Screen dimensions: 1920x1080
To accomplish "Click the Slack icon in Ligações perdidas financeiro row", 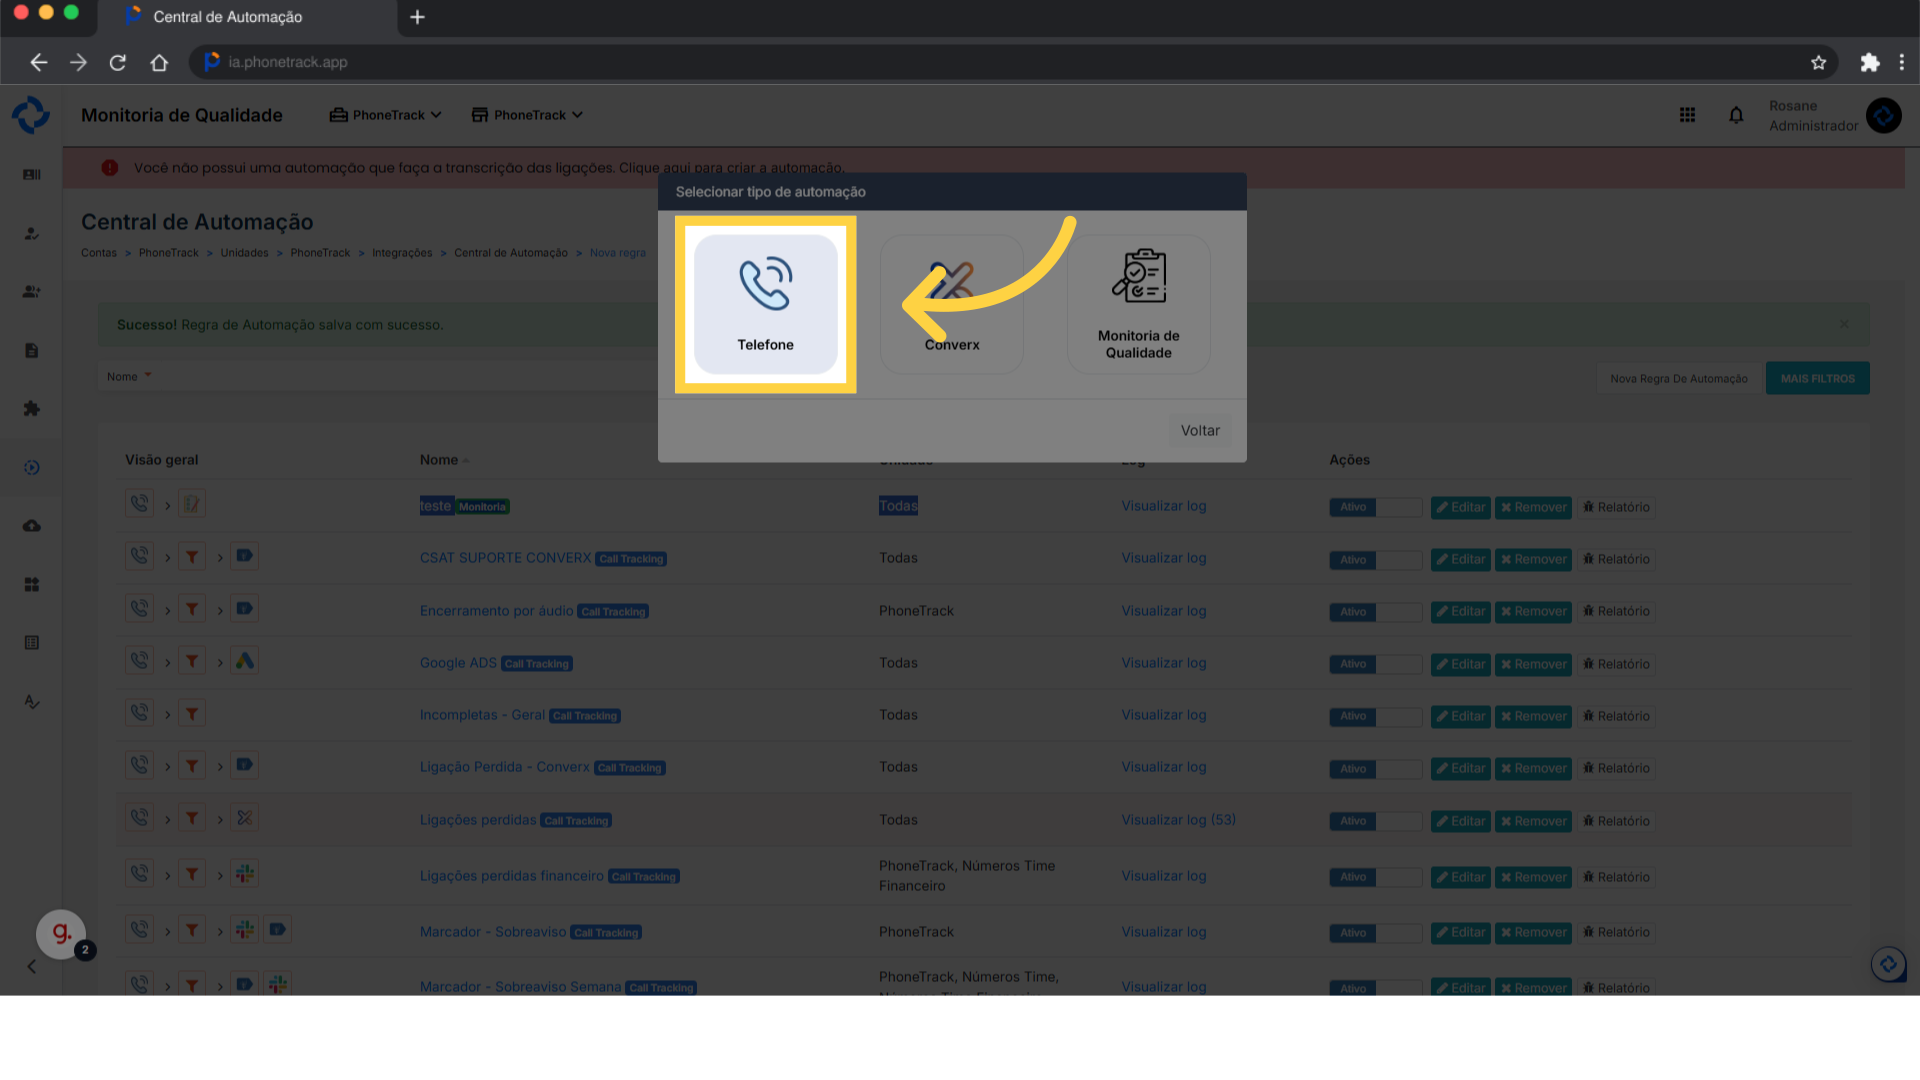I will tap(245, 874).
